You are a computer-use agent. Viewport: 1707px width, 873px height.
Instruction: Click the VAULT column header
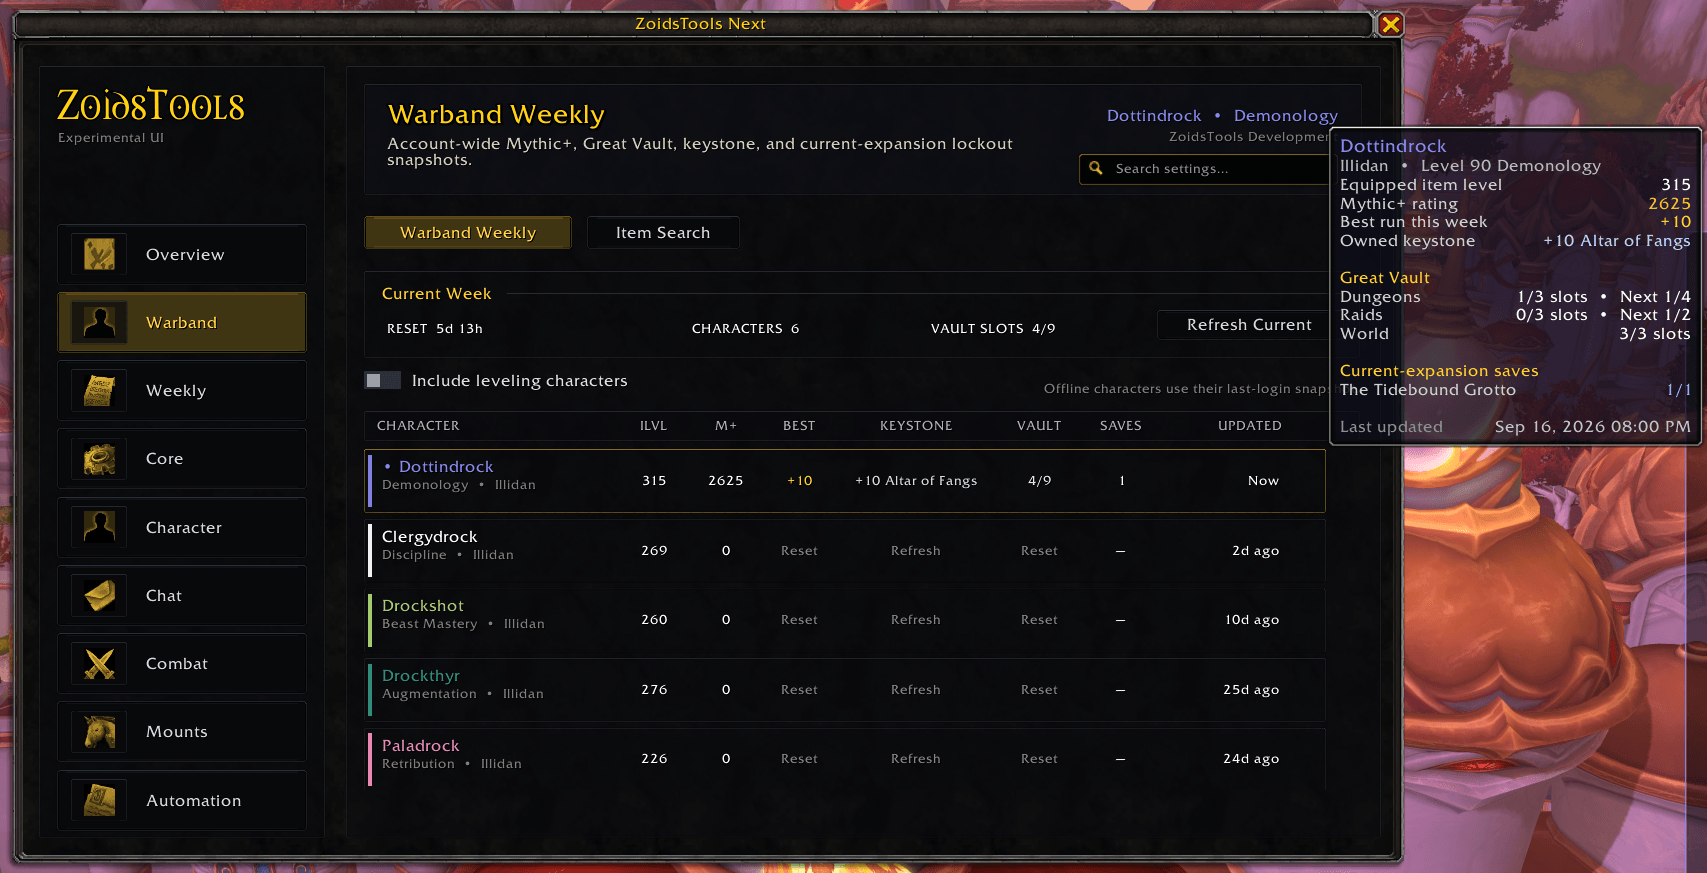(1039, 425)
